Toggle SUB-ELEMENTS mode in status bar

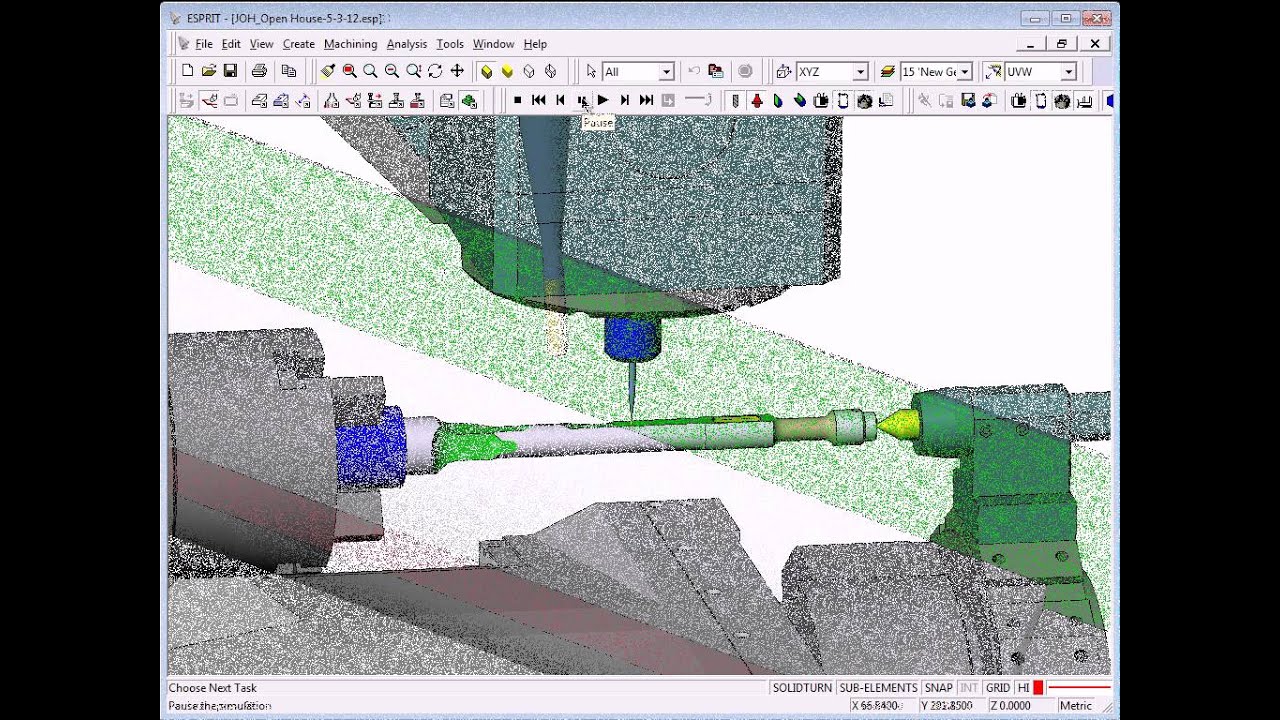pos(878,688)
